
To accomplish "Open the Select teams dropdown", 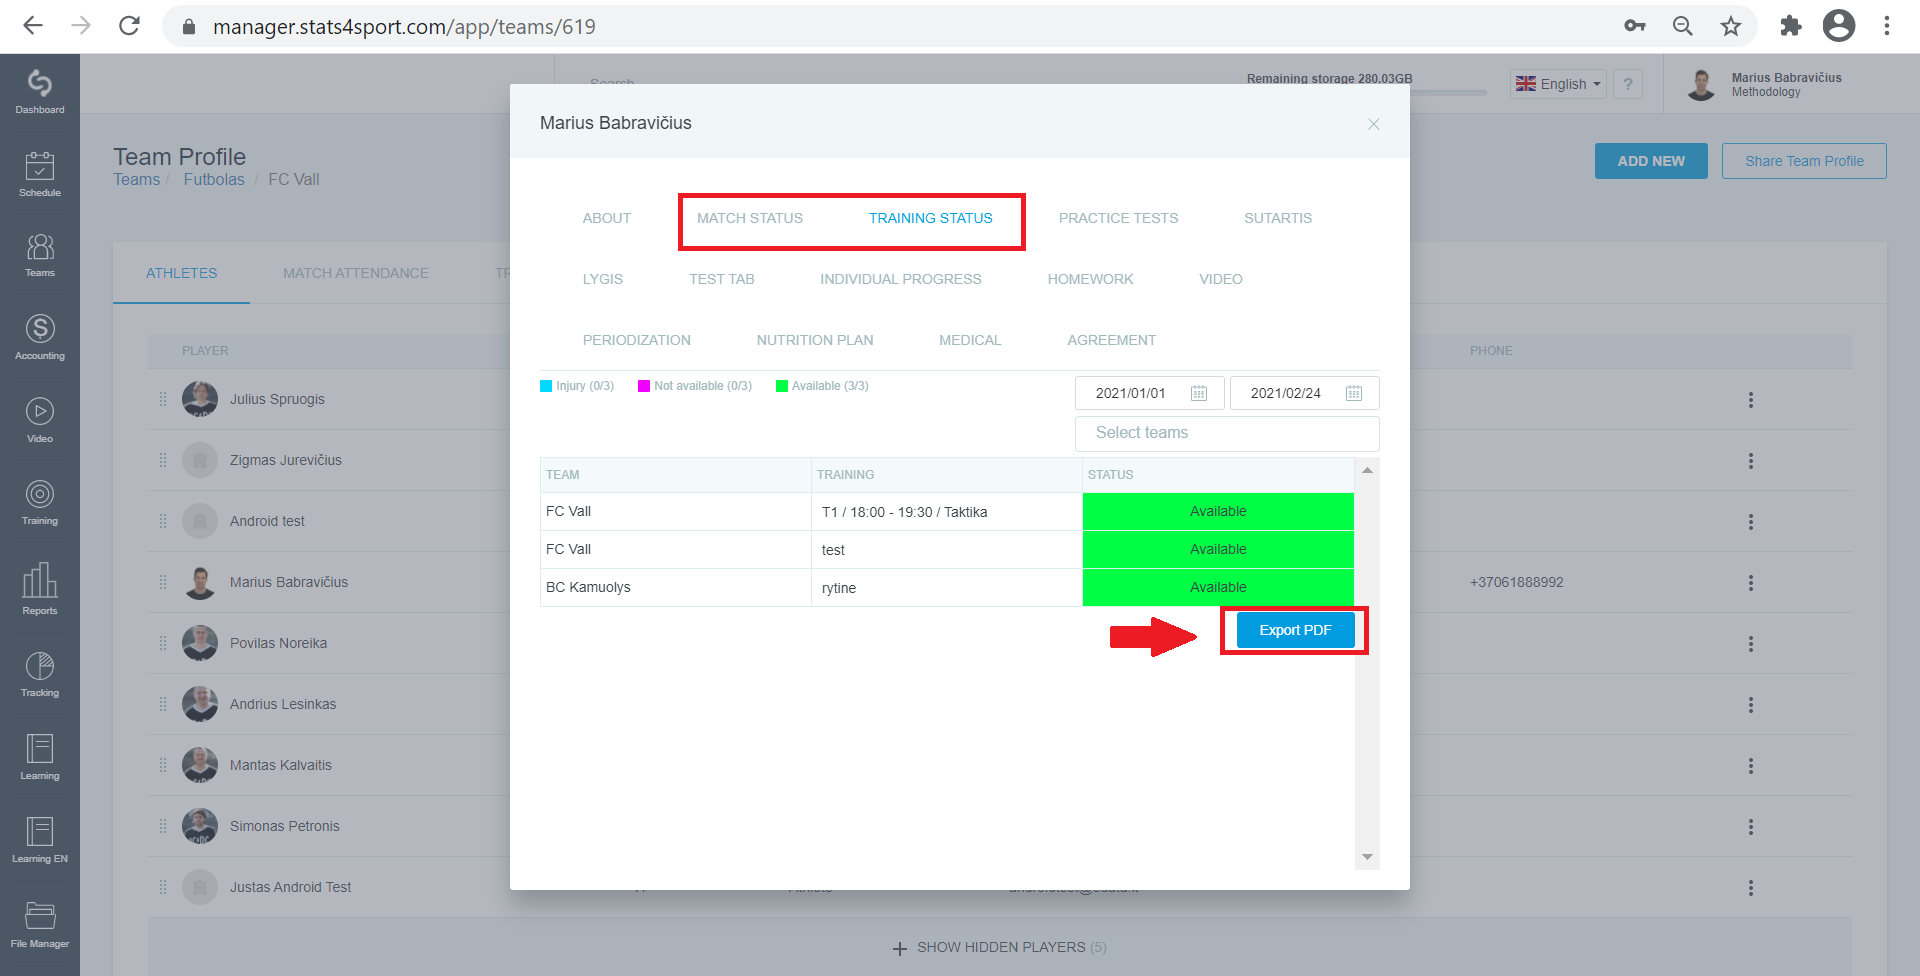I will click(x=1227, y=433).
